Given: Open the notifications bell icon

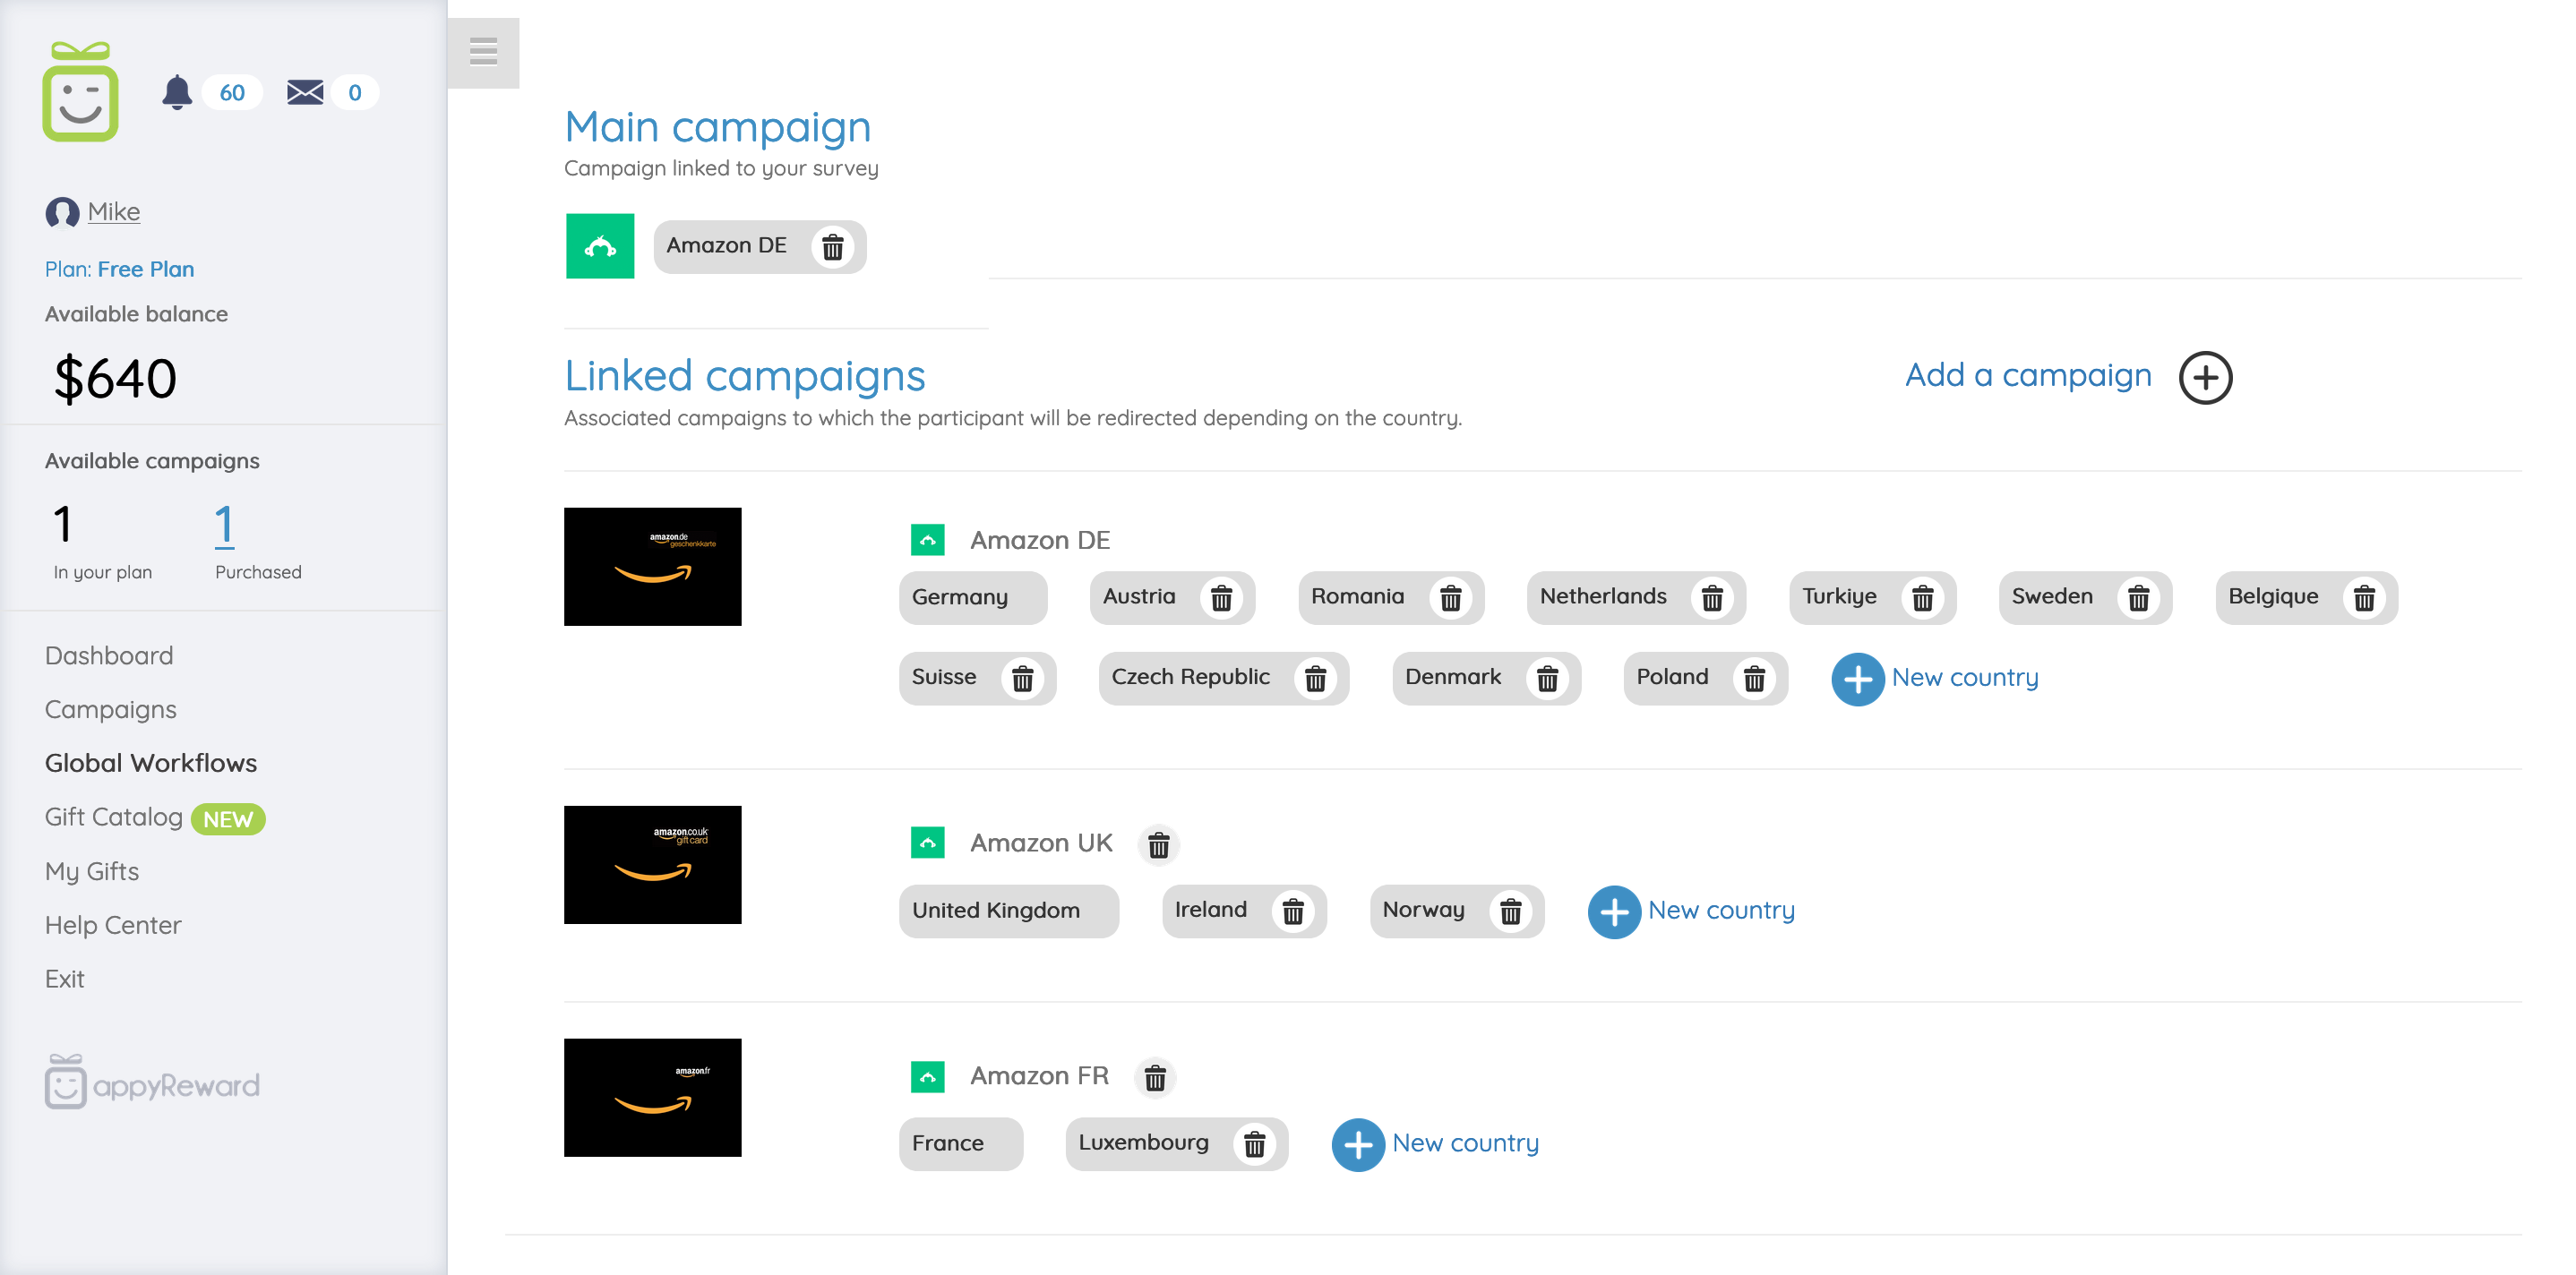Looking at the screenshot, I should click(176, 92).
